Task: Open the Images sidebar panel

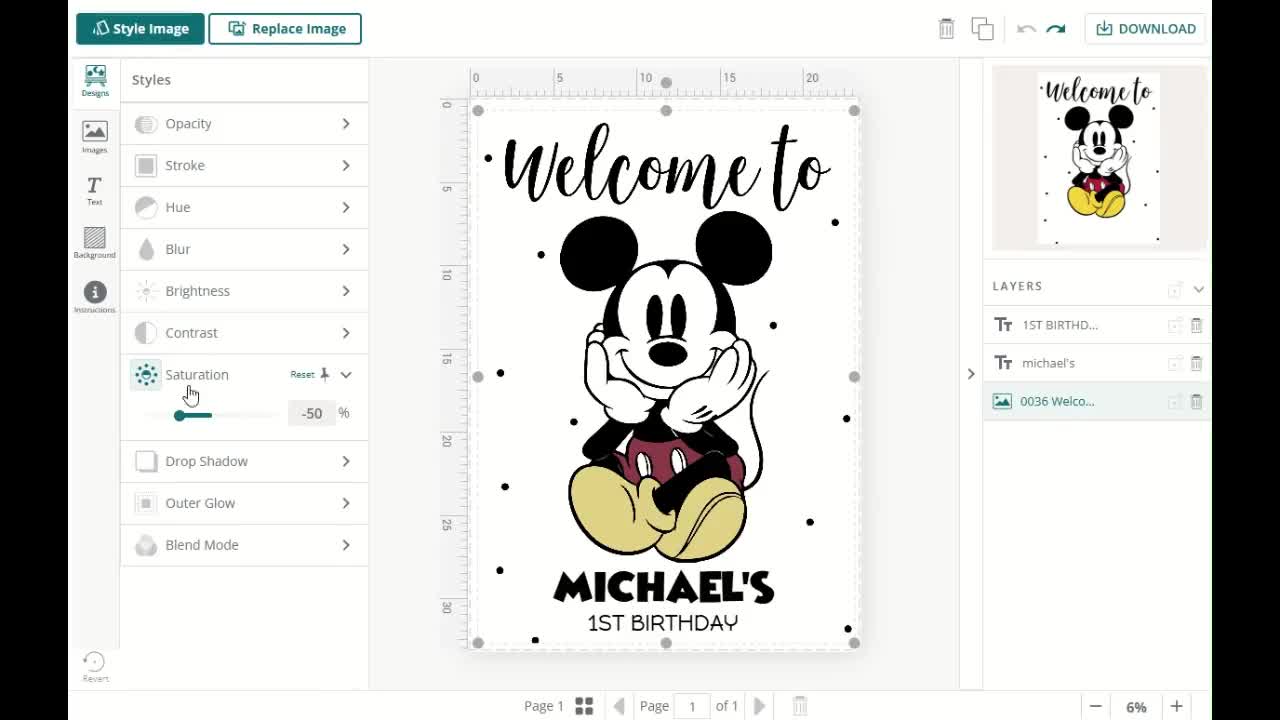Action: coord(95,137)
